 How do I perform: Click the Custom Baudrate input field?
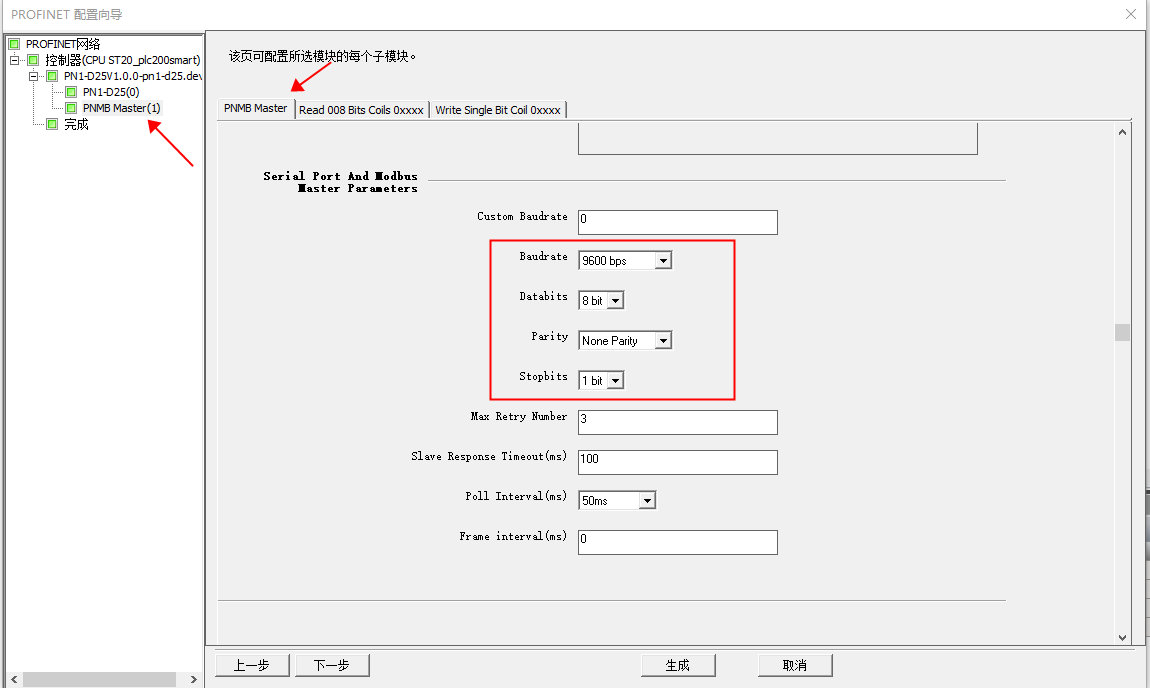(x=677, y=222)
